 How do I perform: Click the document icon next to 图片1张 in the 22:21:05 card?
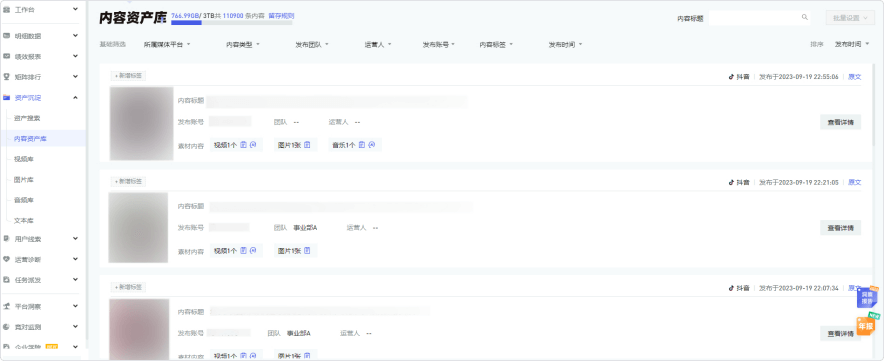pyautogui.click(x=307, y=250)
